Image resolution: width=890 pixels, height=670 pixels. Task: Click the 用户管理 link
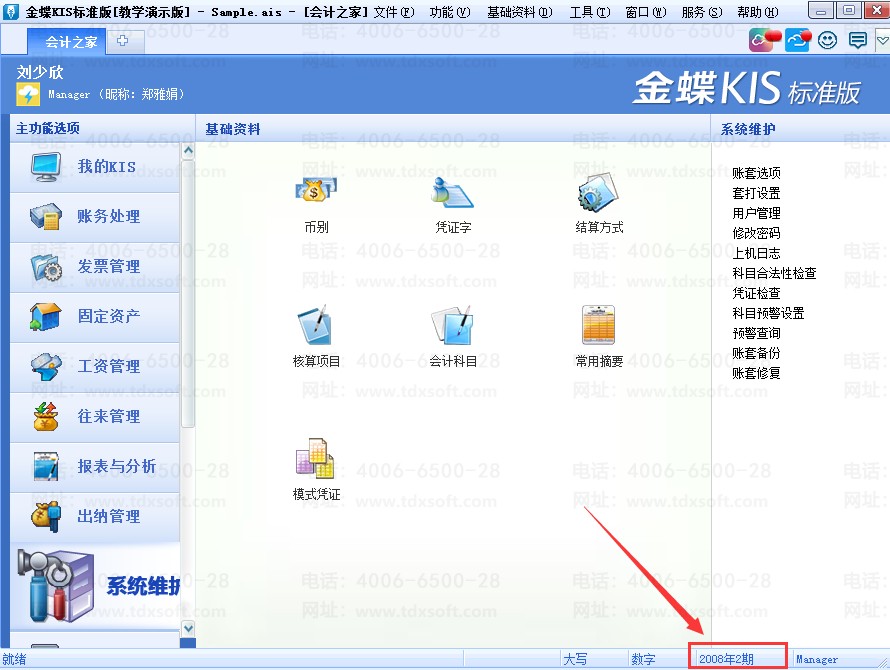click(x=756, y=213)
